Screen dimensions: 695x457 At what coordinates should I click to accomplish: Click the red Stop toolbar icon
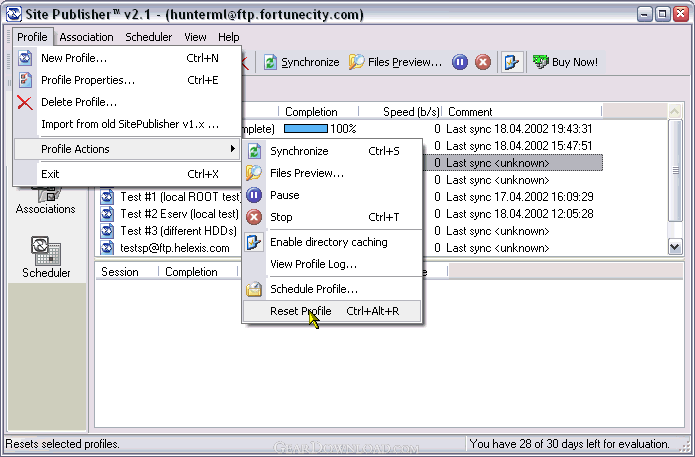(483, 62)
